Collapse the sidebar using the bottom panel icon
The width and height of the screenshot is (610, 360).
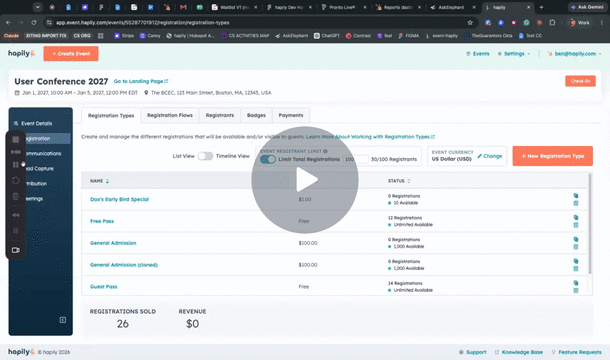coord(62,320)
